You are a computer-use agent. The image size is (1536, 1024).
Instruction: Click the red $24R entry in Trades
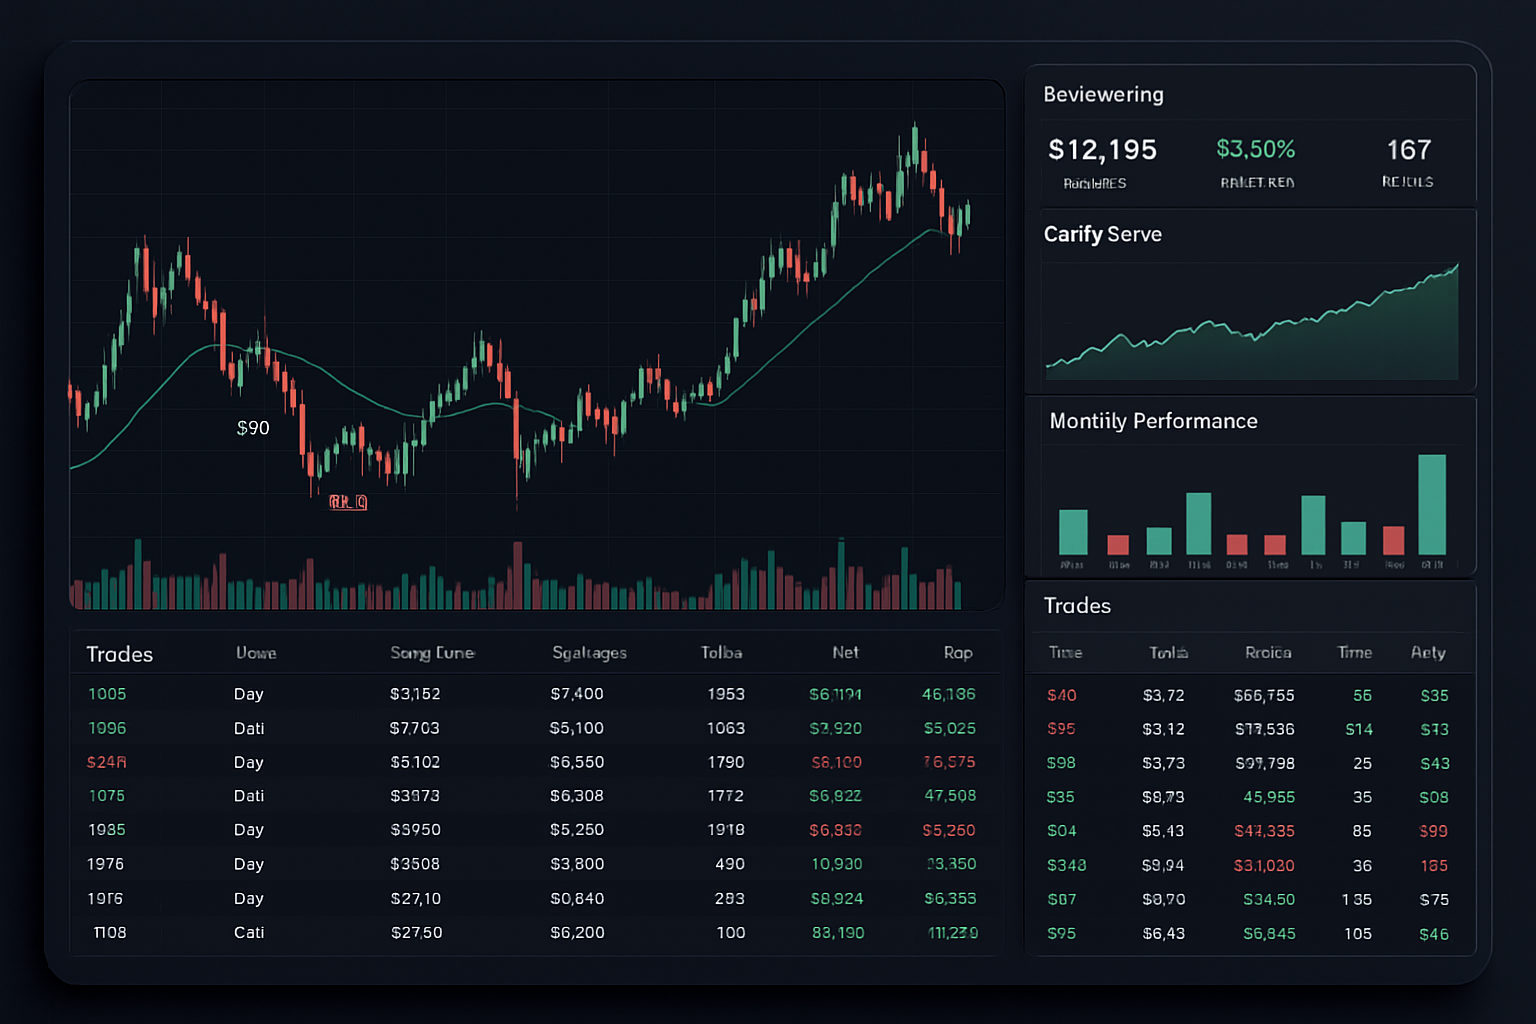pos(107,762)
